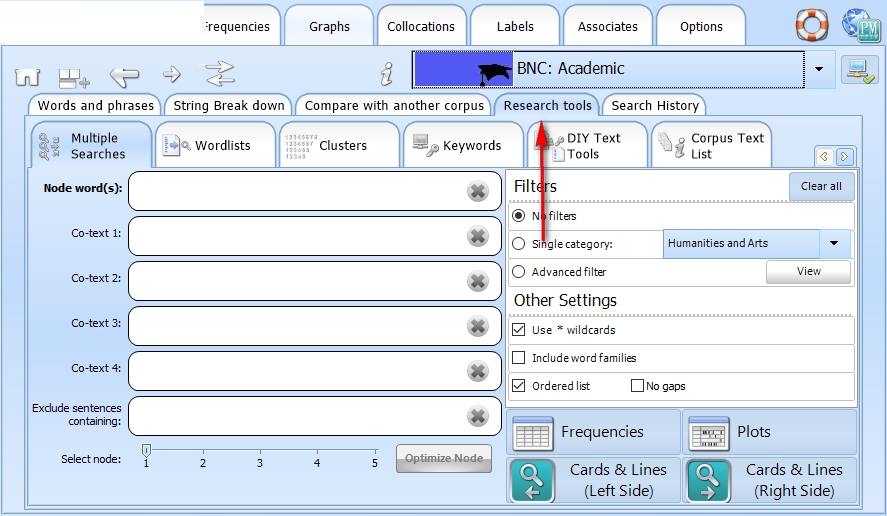
Task: Click the View advanced filter button
Action: 808,272
